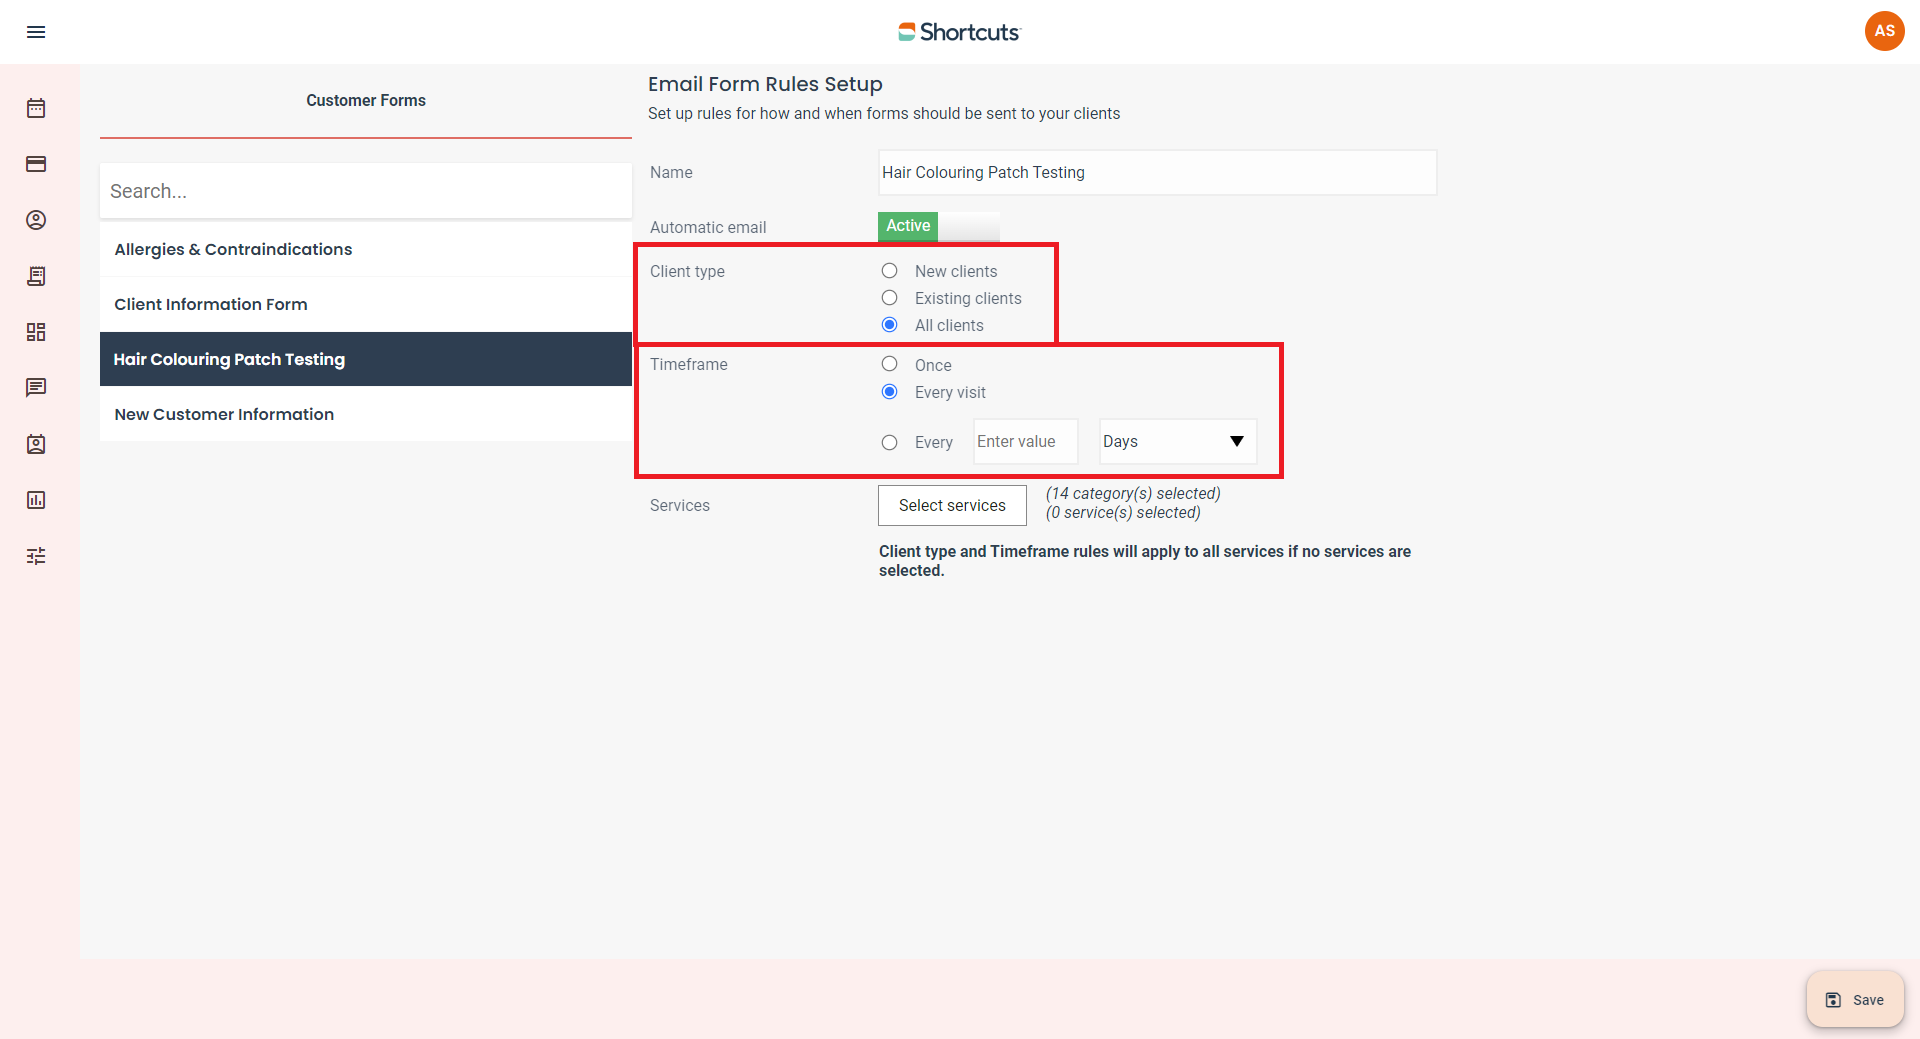
Task: Click the Search forms input field
Action: coord(365,191)
